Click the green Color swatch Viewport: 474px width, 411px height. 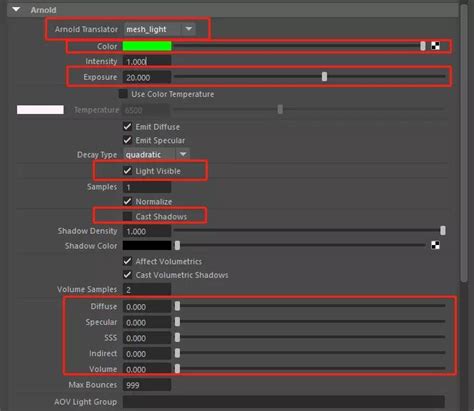coord(147,46)
